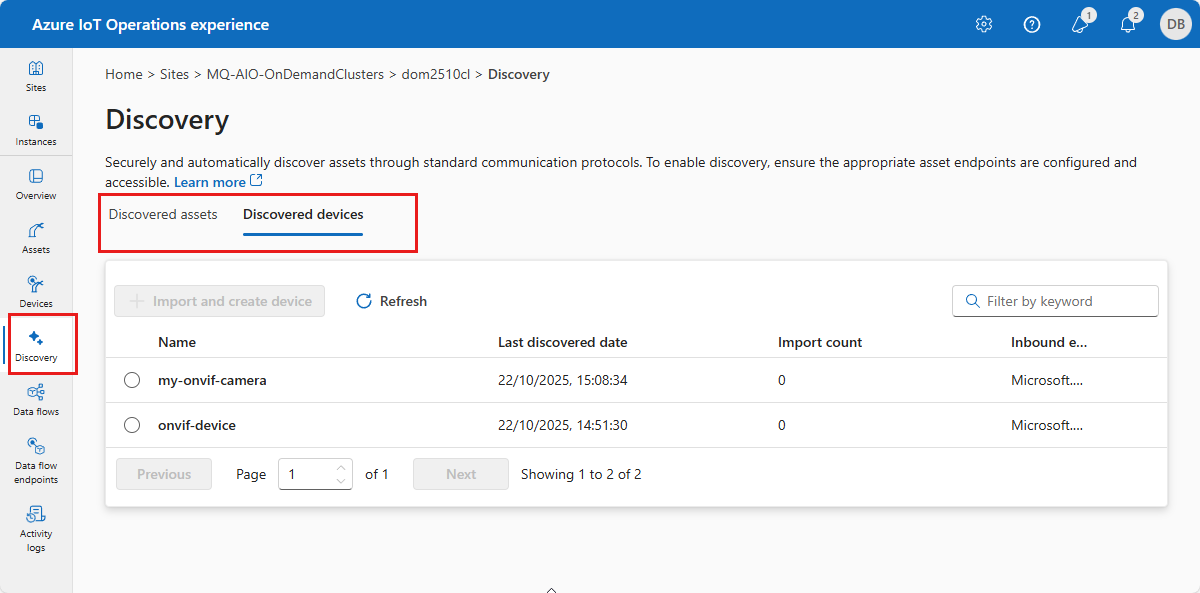Viewport: 1200px width, 593px height.
Task: Click the date 22/10/2025, 14:51:30
Action: (x=562, y=425)
